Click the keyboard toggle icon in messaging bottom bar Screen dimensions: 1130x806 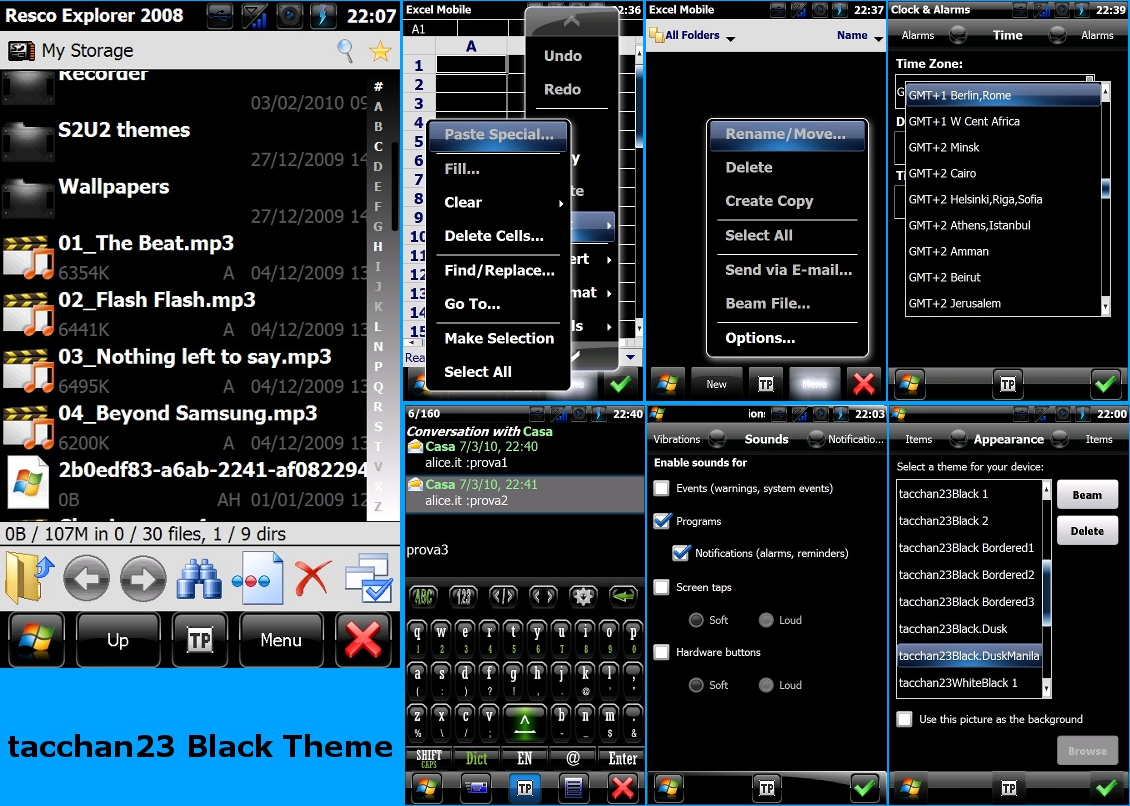pyautogui.click(x=476, y=787)
